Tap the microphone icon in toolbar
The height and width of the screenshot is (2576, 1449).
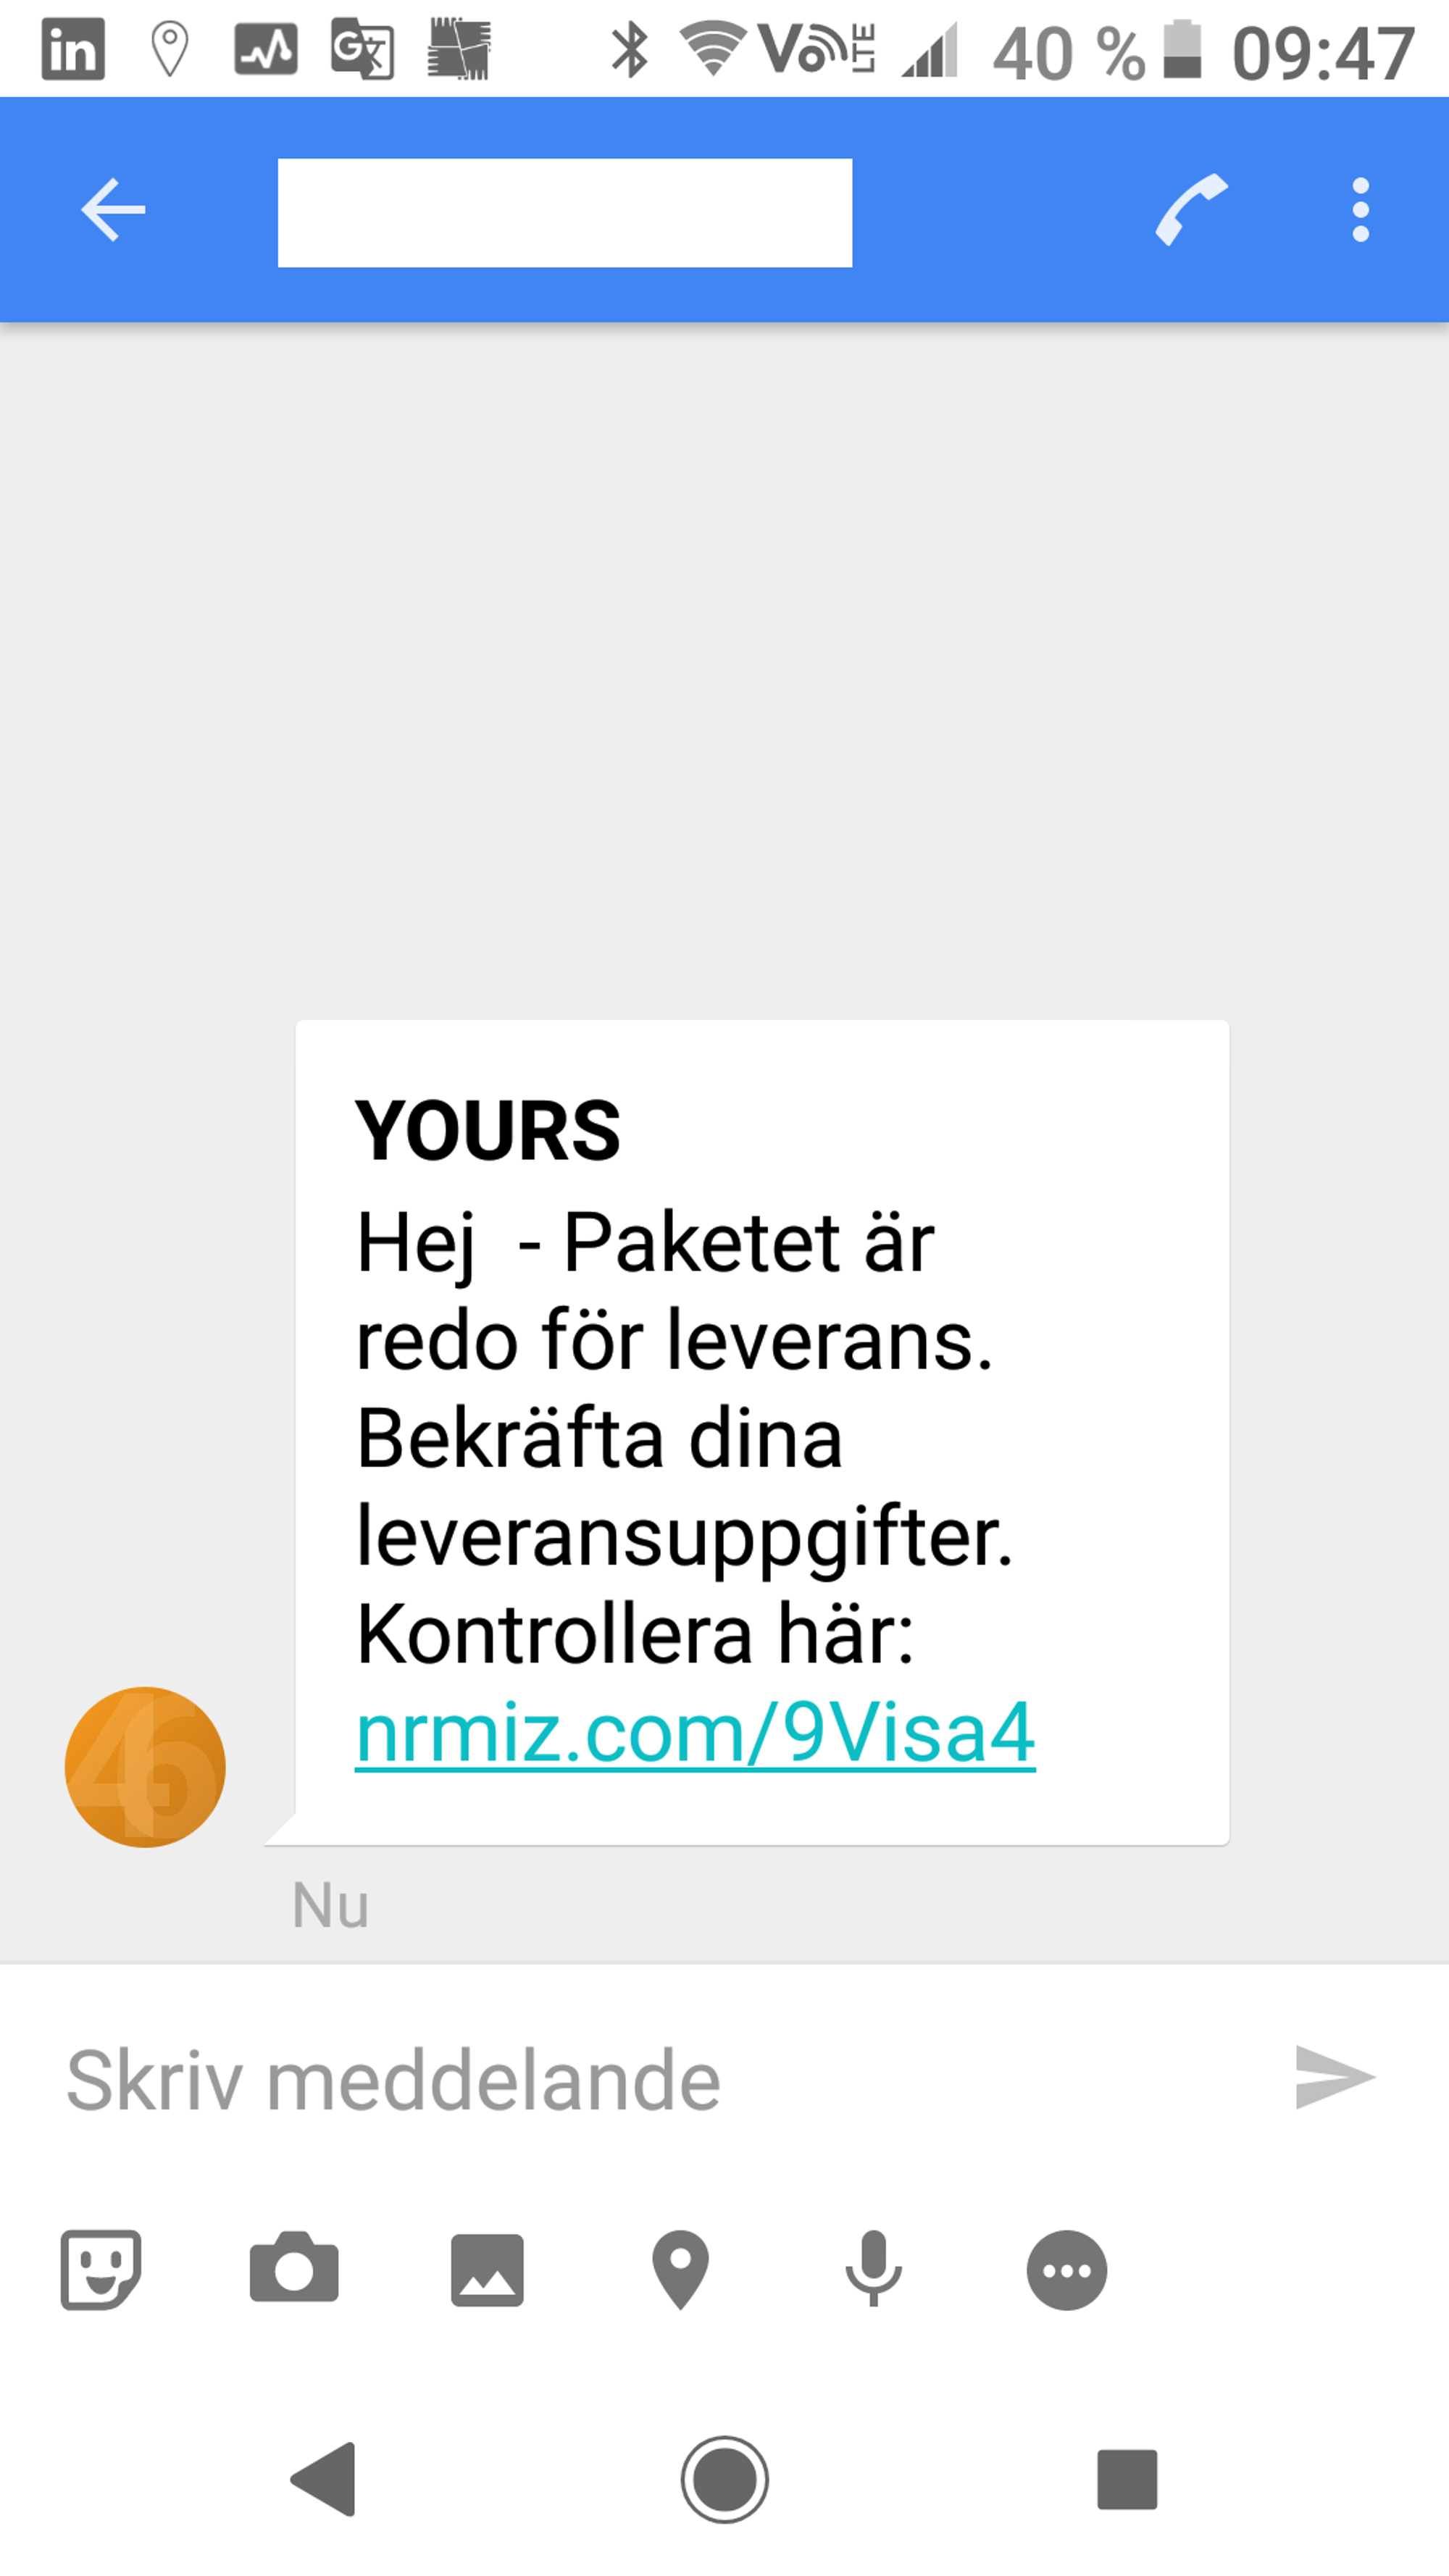coord(870,2268)
